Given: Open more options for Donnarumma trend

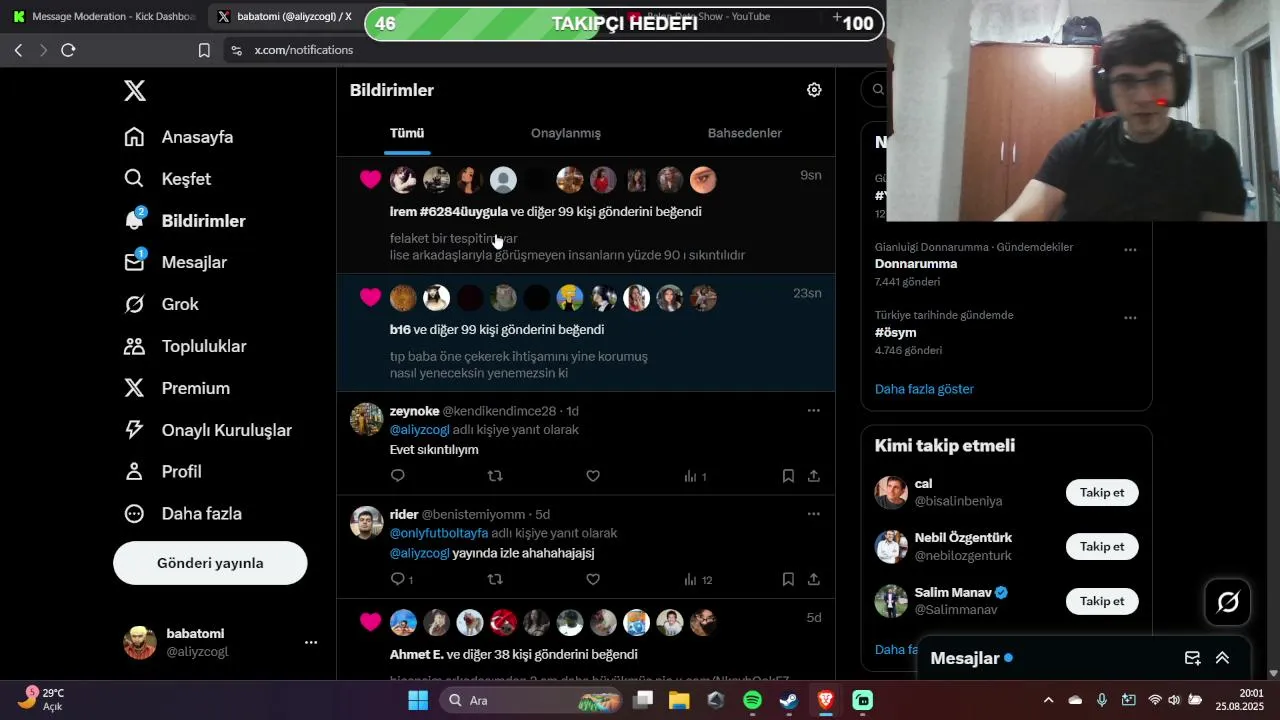Looking at the screenshot, I should tap(1130, 249).
